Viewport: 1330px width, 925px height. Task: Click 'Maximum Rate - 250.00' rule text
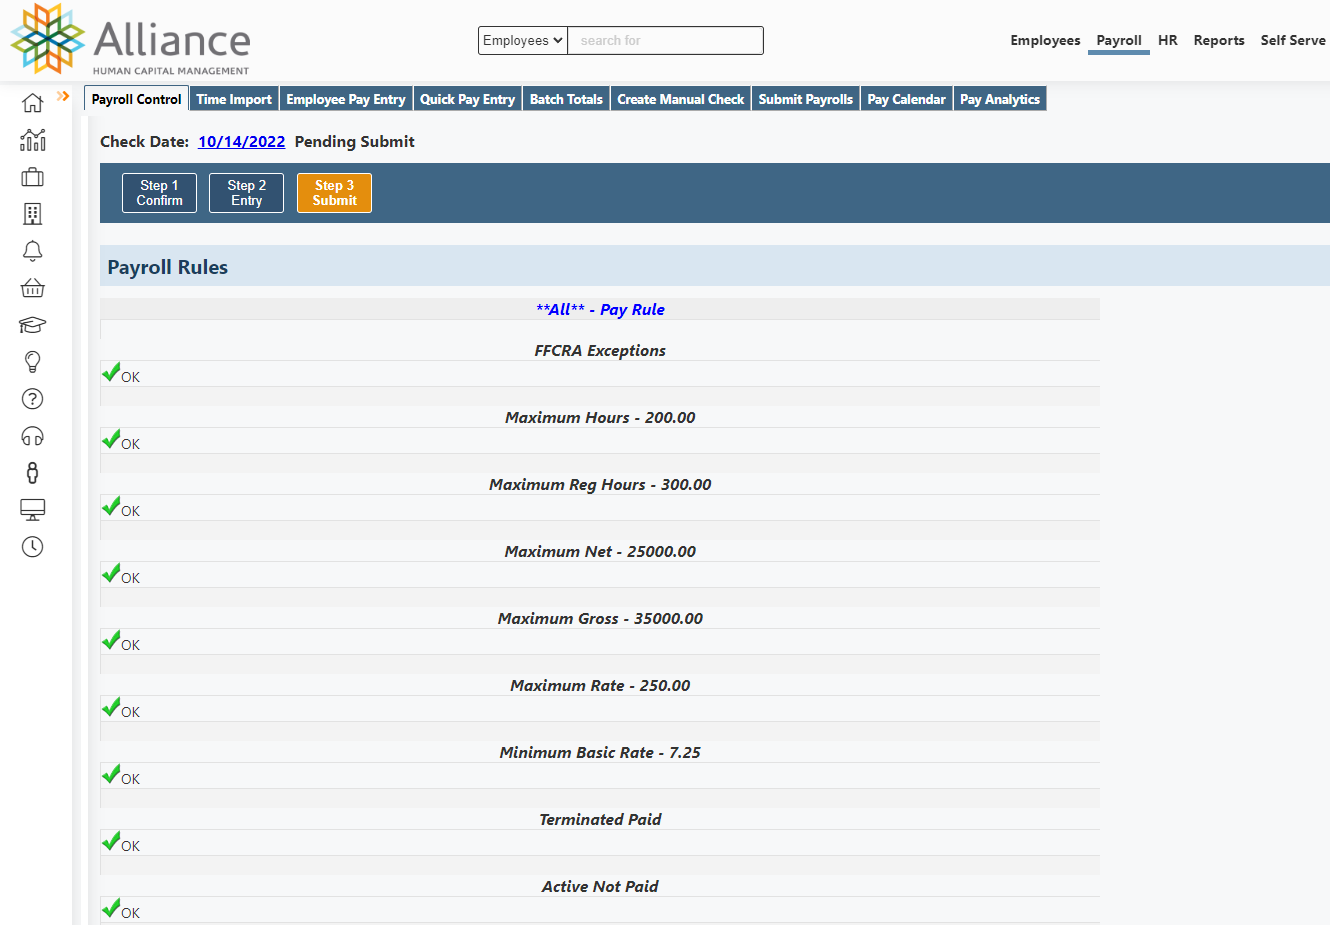[600, 686]
